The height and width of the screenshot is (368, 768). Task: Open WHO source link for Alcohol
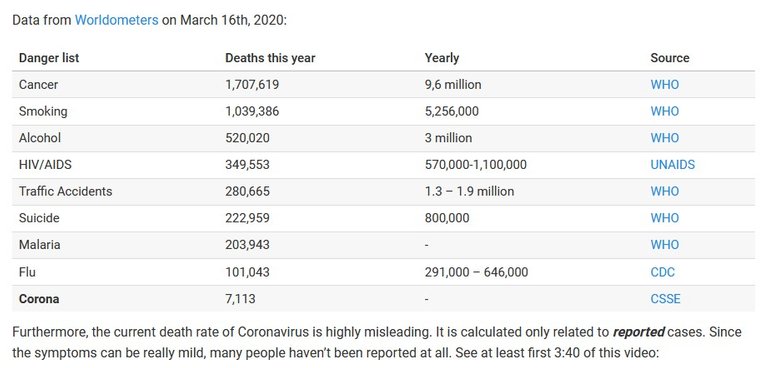point(665,138)
